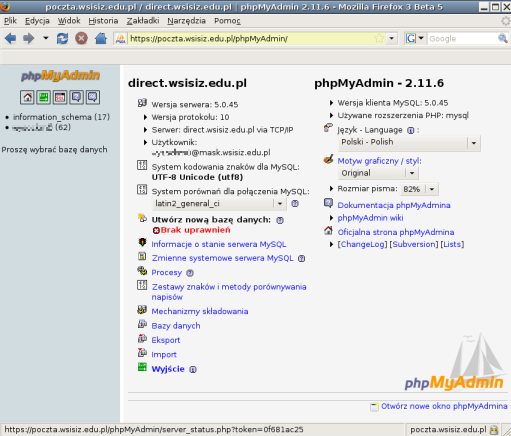511x436 pixels.
Task: Open phpMyAdmin wiki link
Action: click(370, 218)
